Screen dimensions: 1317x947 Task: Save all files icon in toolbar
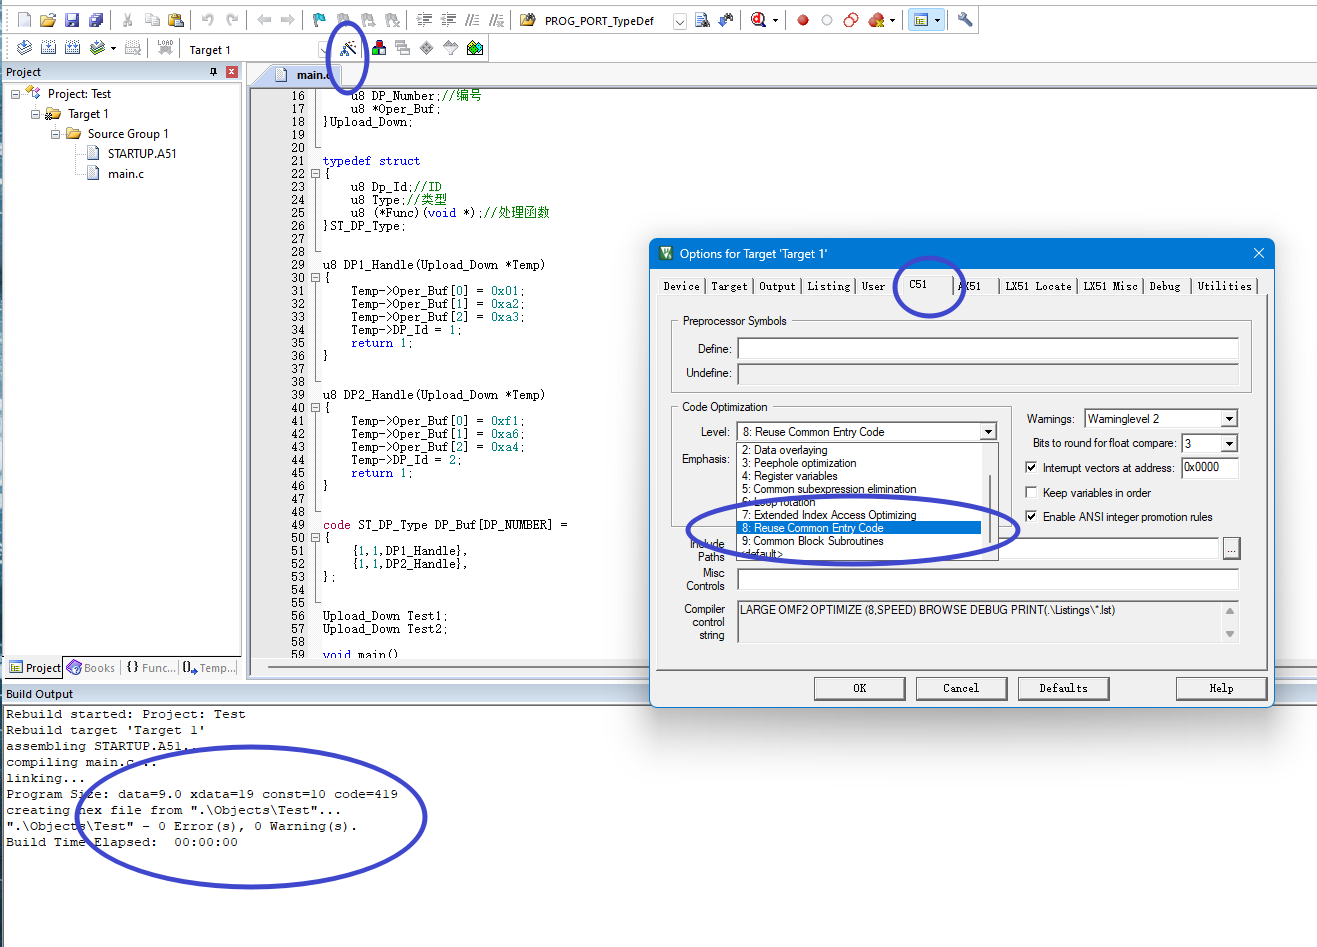click(x=96, y=20)
